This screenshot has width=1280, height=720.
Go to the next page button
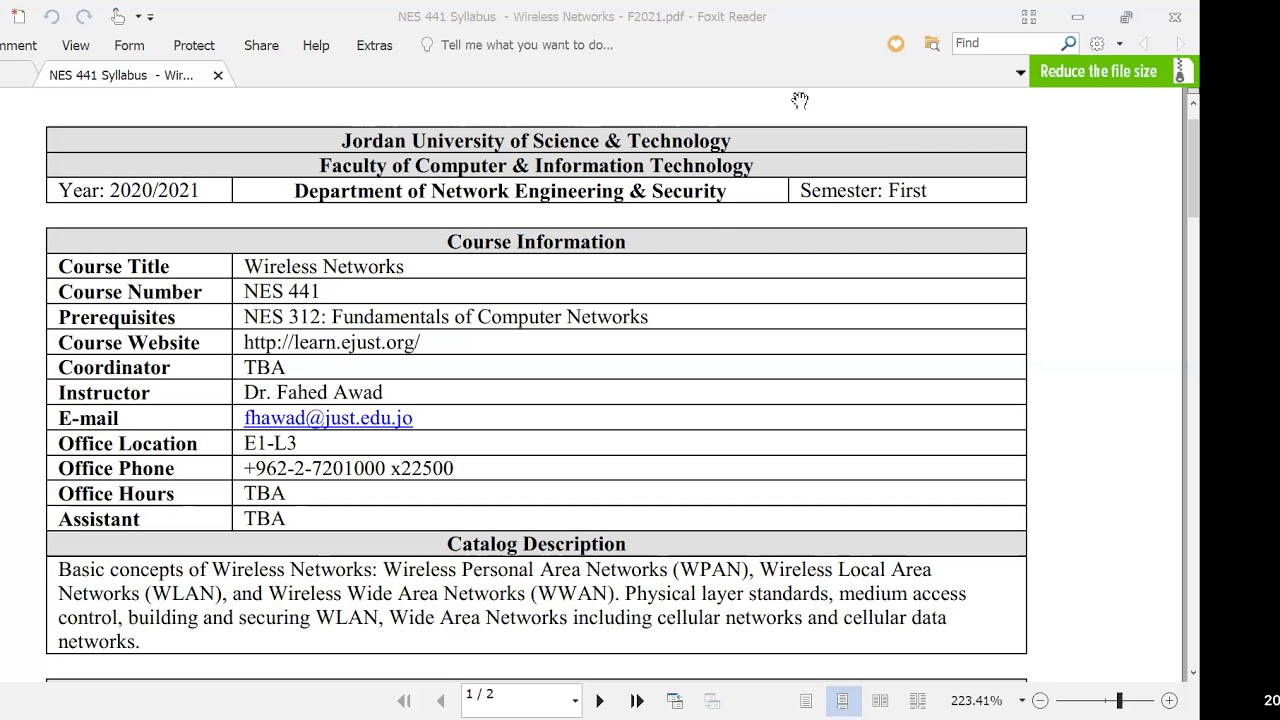pyautogui.click(x=600, y=701)
